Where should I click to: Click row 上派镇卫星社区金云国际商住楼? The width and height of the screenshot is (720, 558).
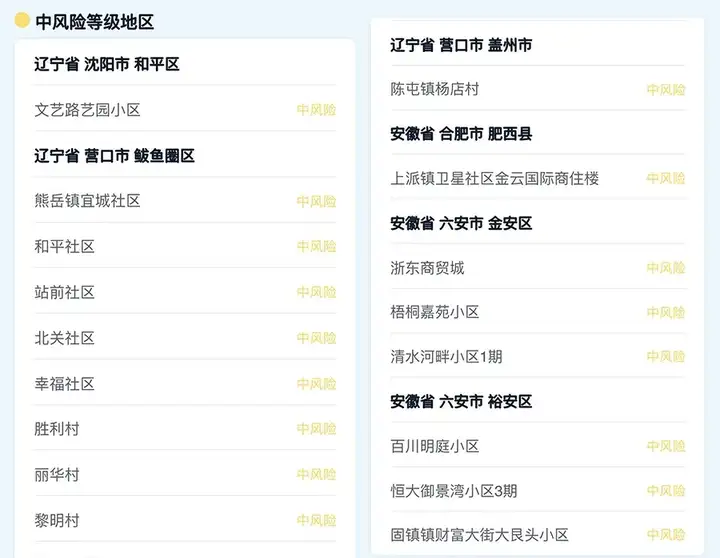click(x=538, y=178)
